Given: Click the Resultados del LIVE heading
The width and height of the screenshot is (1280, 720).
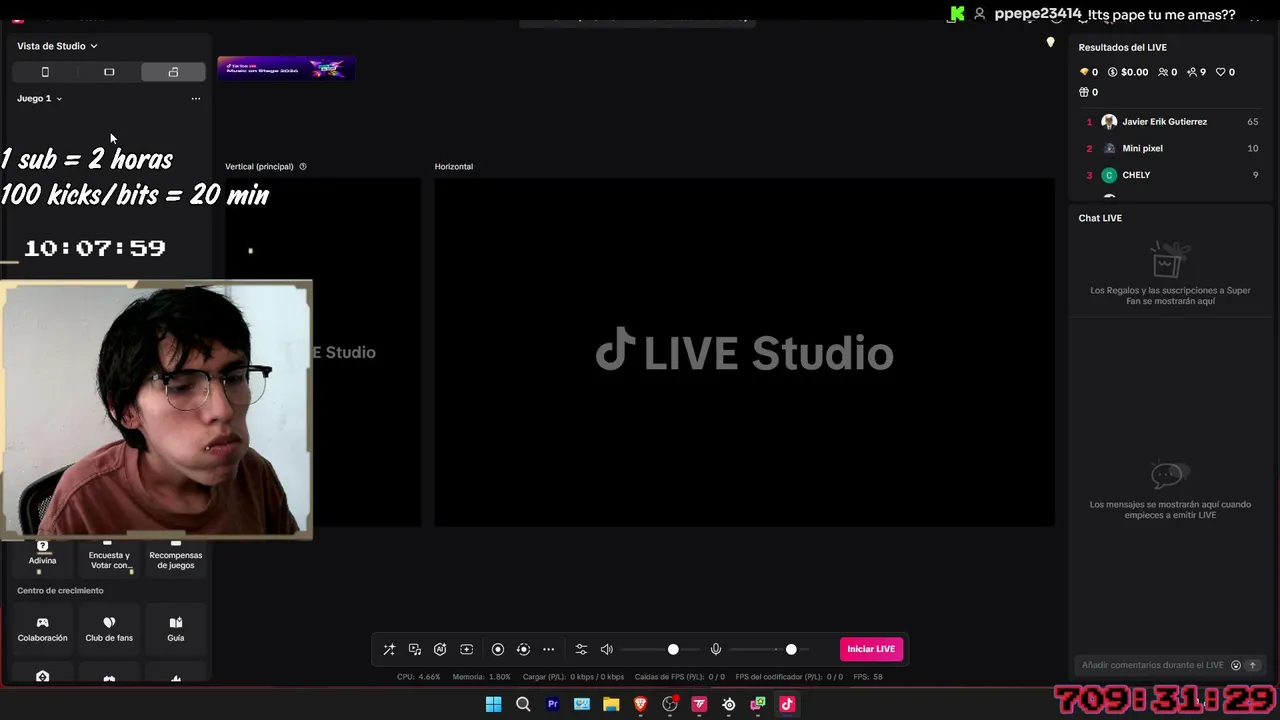Looking at the screenshot, I should (1122, 47).
